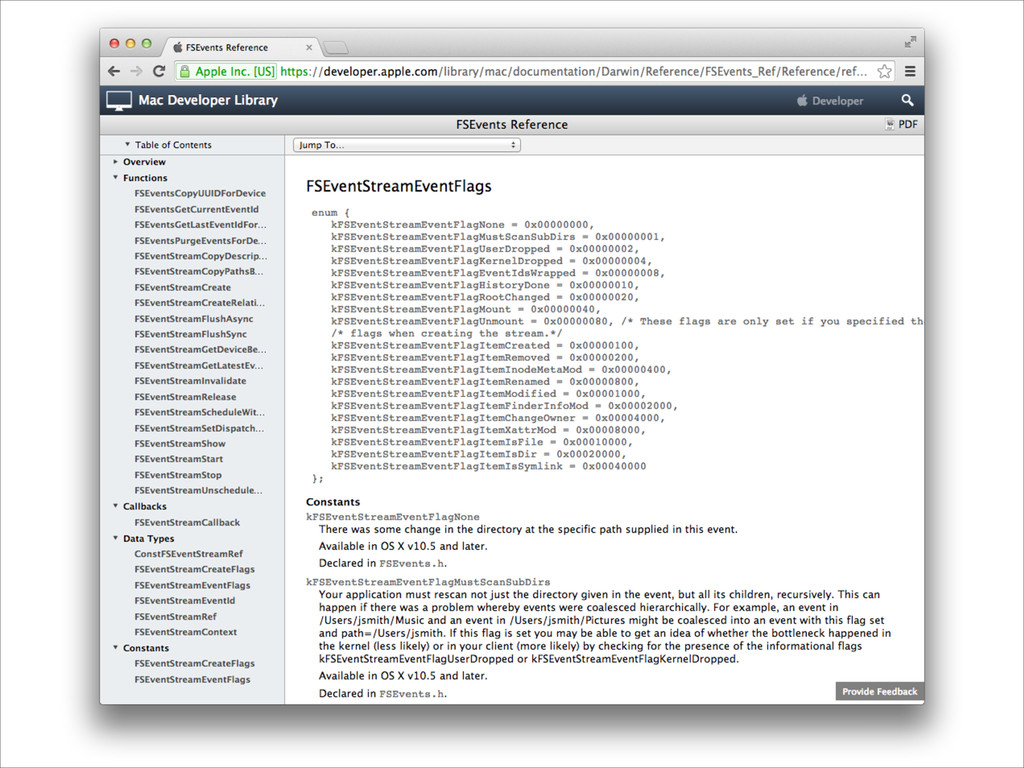
Task: Click the Apple Developer logo link
Action: tap(830, 101)
